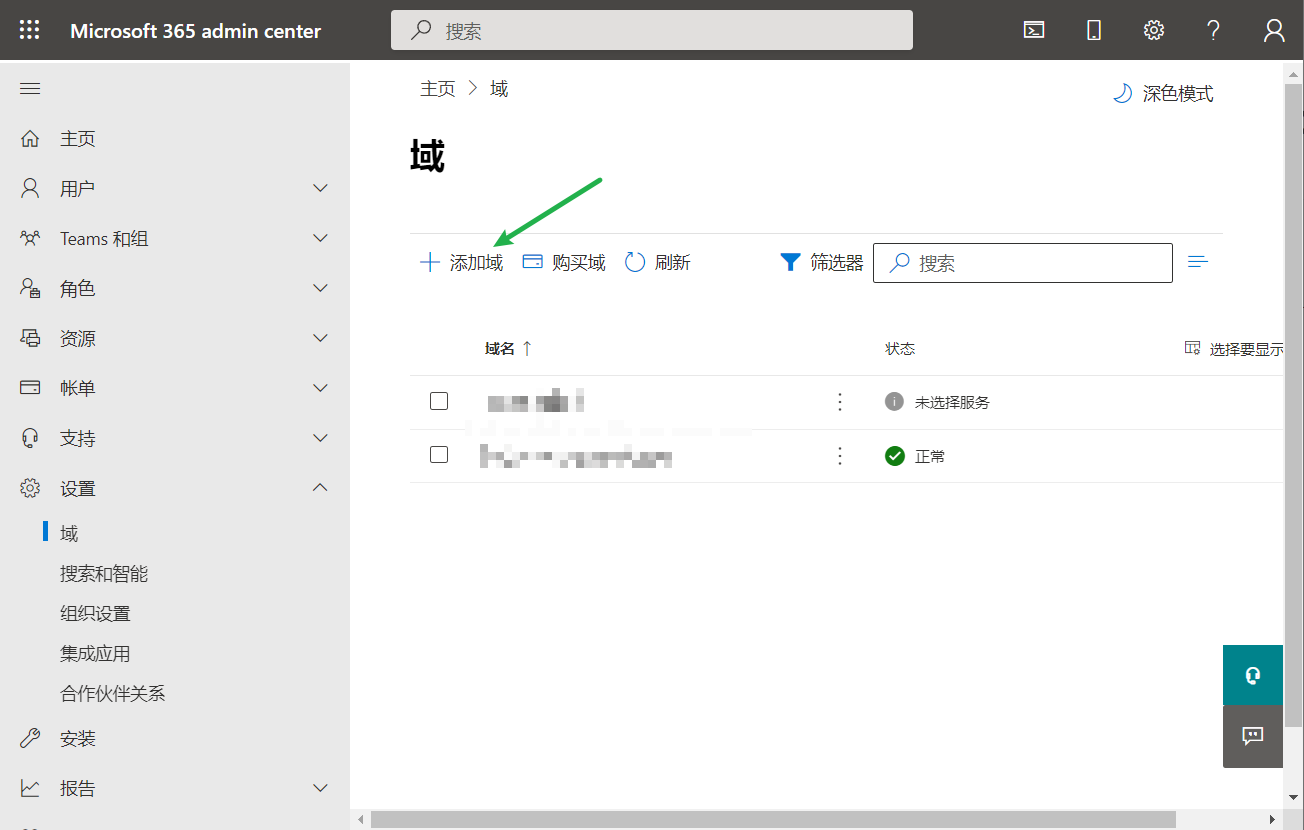
Task: Toggle 深色模式 dark mode
Action: click(1163, 94)
